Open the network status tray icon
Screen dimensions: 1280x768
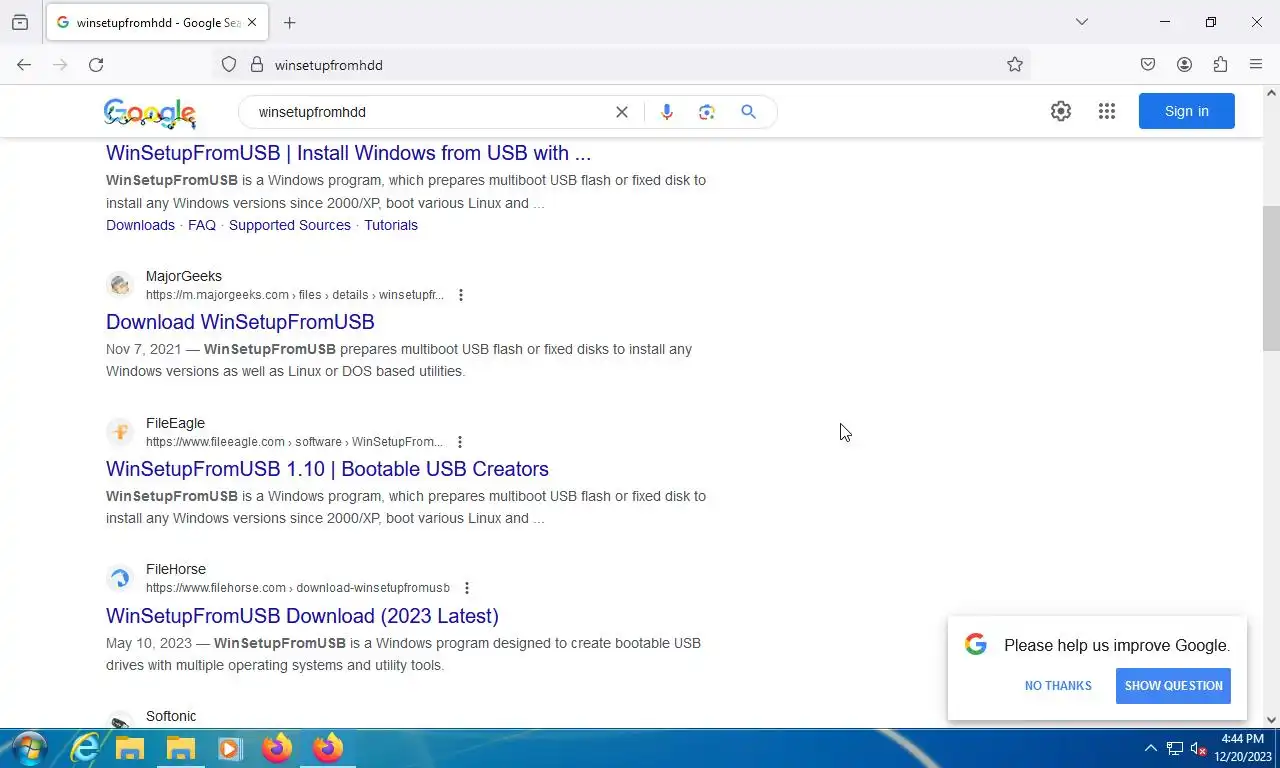[1175, 748]
